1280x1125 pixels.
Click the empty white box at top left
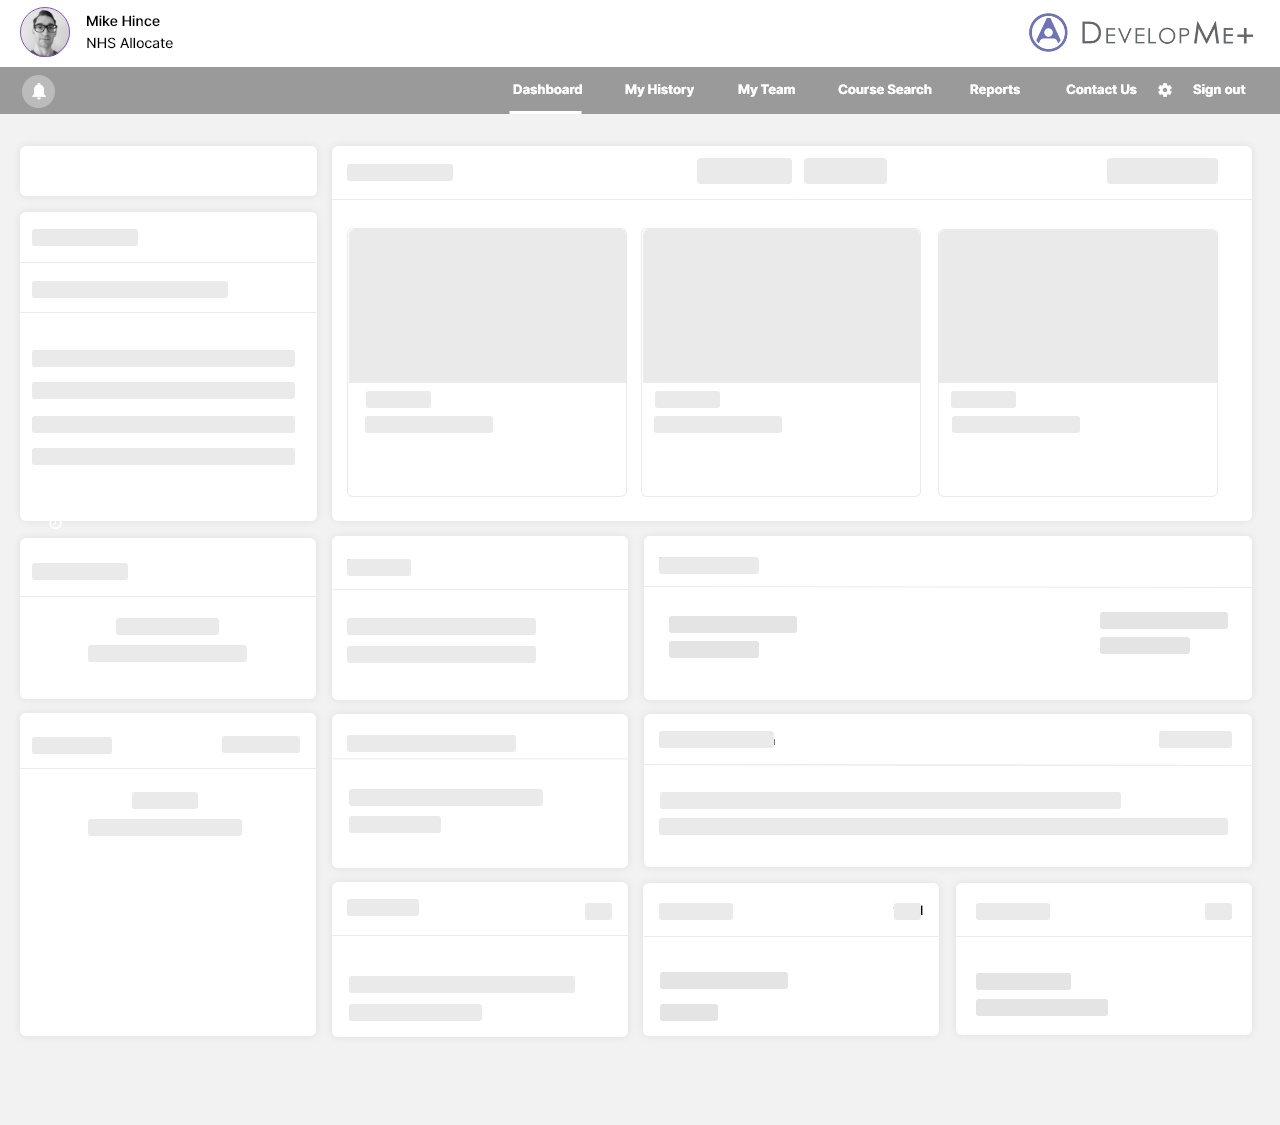click(x=168, y=171)
